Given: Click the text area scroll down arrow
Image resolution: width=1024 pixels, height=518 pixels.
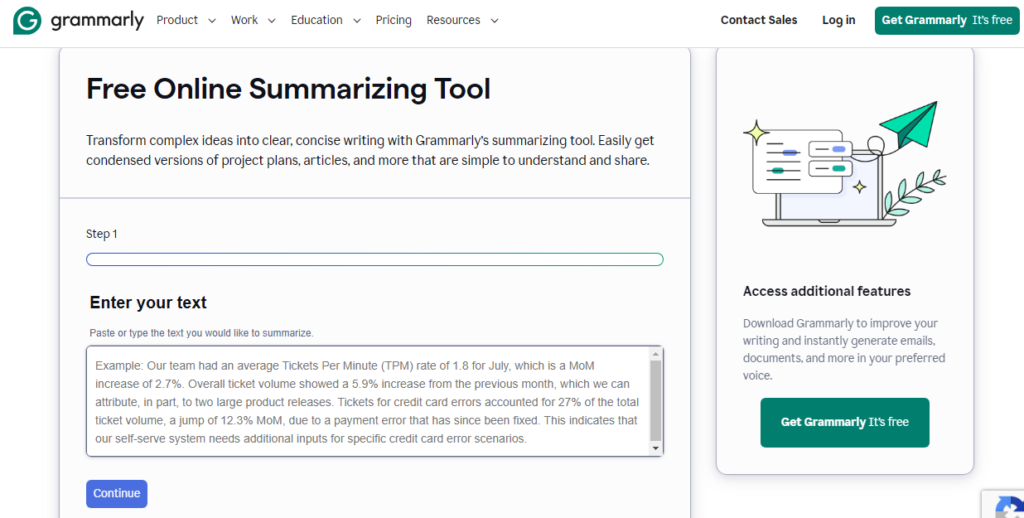Looking at the screenshot, I should tap(656, 448).
